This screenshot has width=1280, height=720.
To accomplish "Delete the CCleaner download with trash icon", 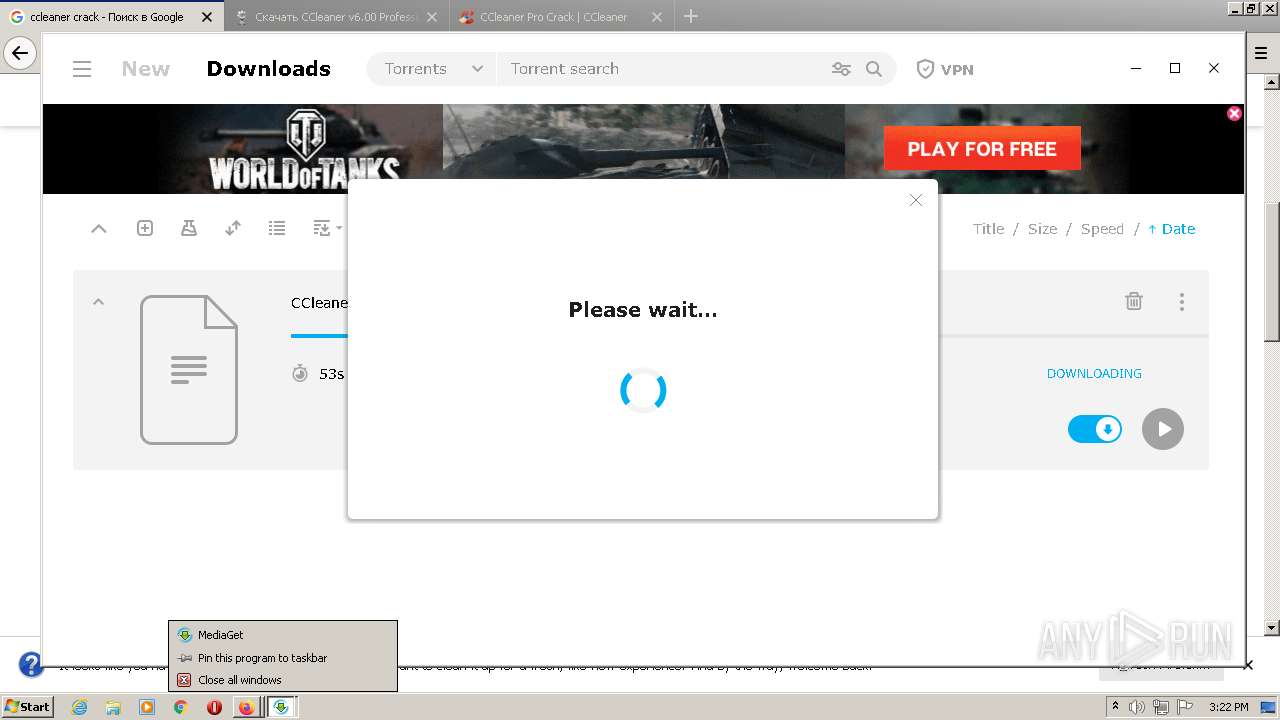I will click(1134, 301).
